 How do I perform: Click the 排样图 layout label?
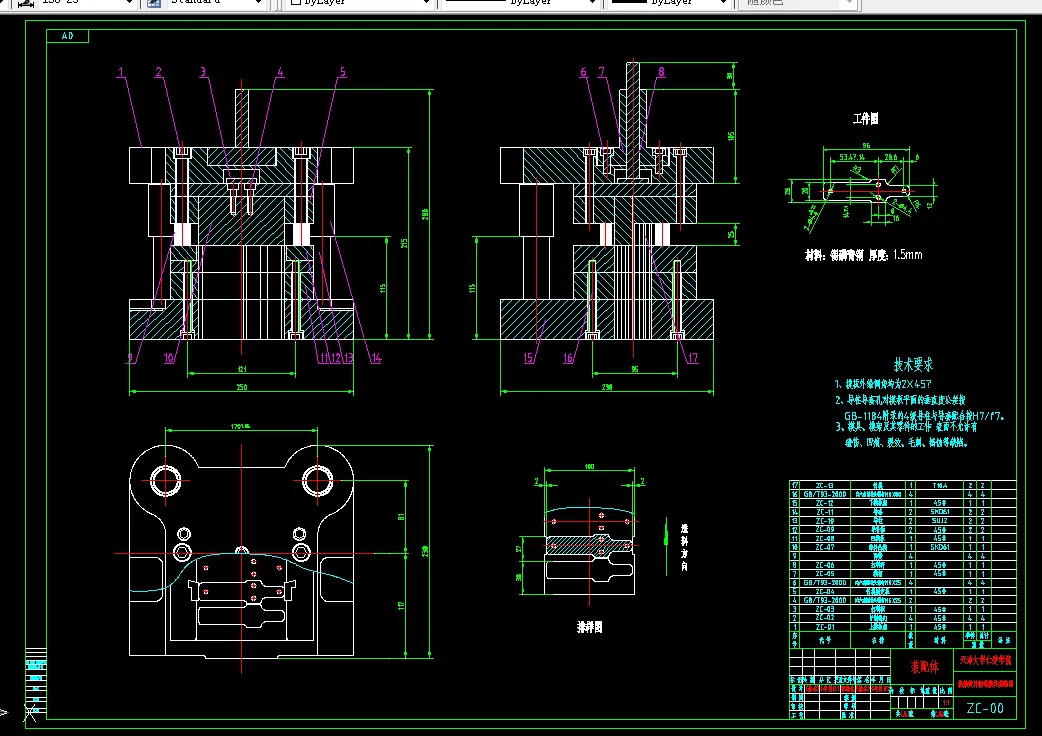(x=589, y=627)
